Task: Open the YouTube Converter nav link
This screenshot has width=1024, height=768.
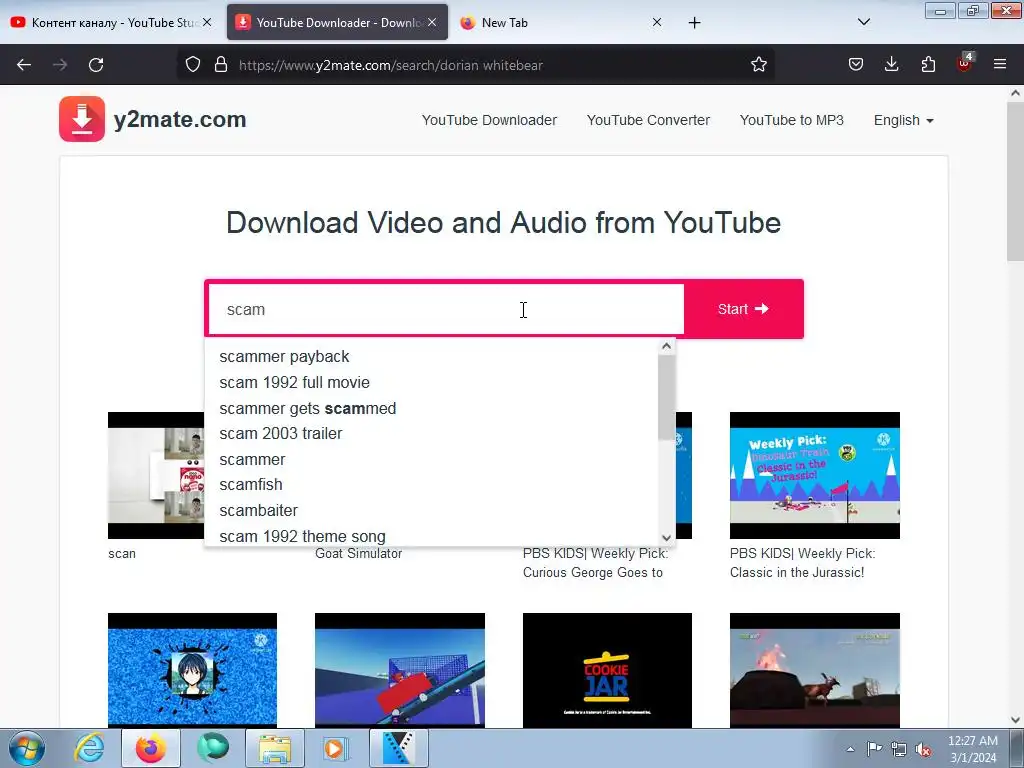Action: click(648, 120)
